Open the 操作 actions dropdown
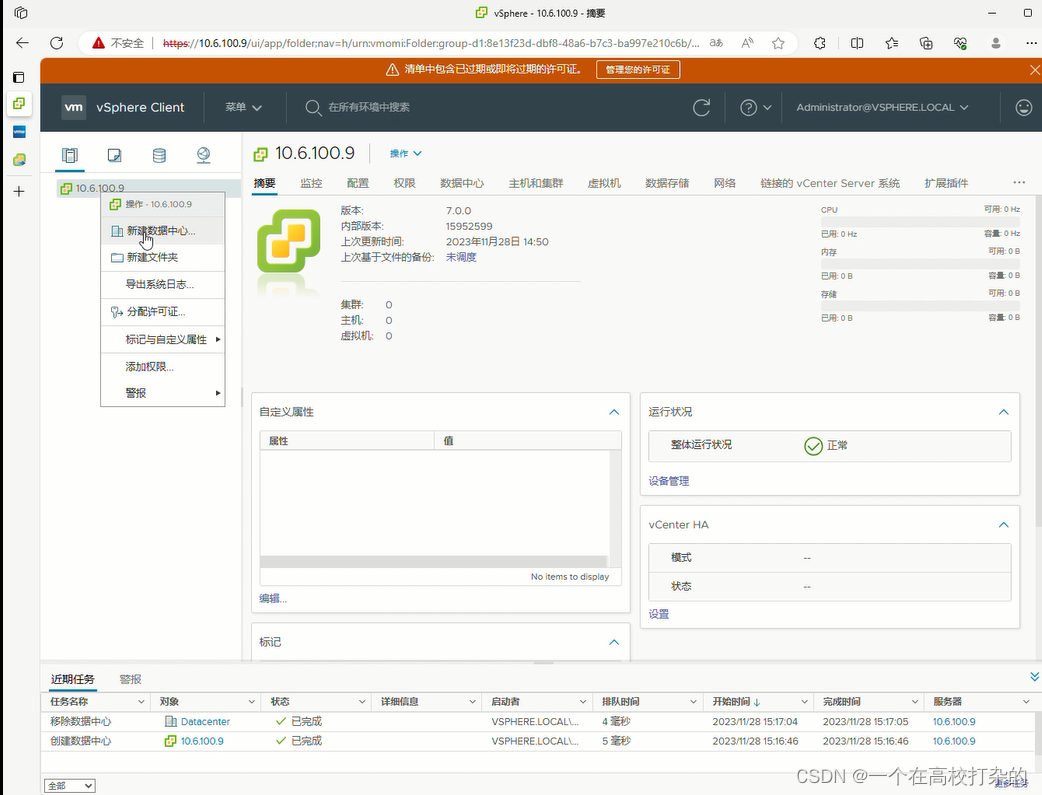Image resolution: width=1042 pixels, height=795 pixels. pos(405,154)
